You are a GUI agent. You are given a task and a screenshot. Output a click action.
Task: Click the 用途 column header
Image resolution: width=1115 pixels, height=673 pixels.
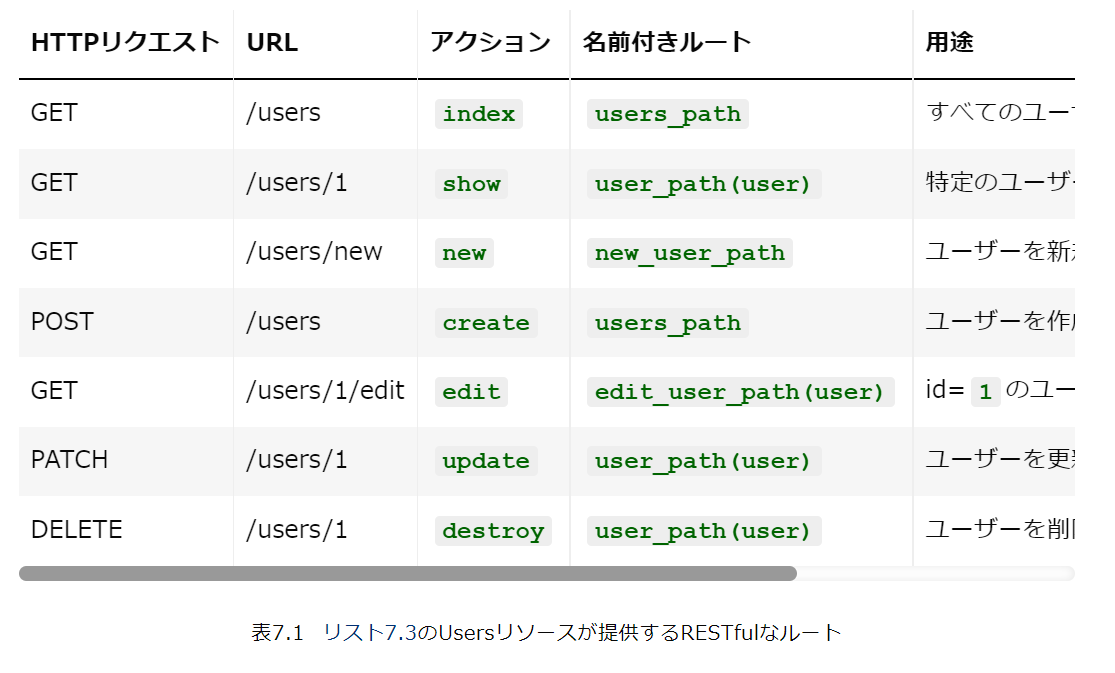pos(949,42)
